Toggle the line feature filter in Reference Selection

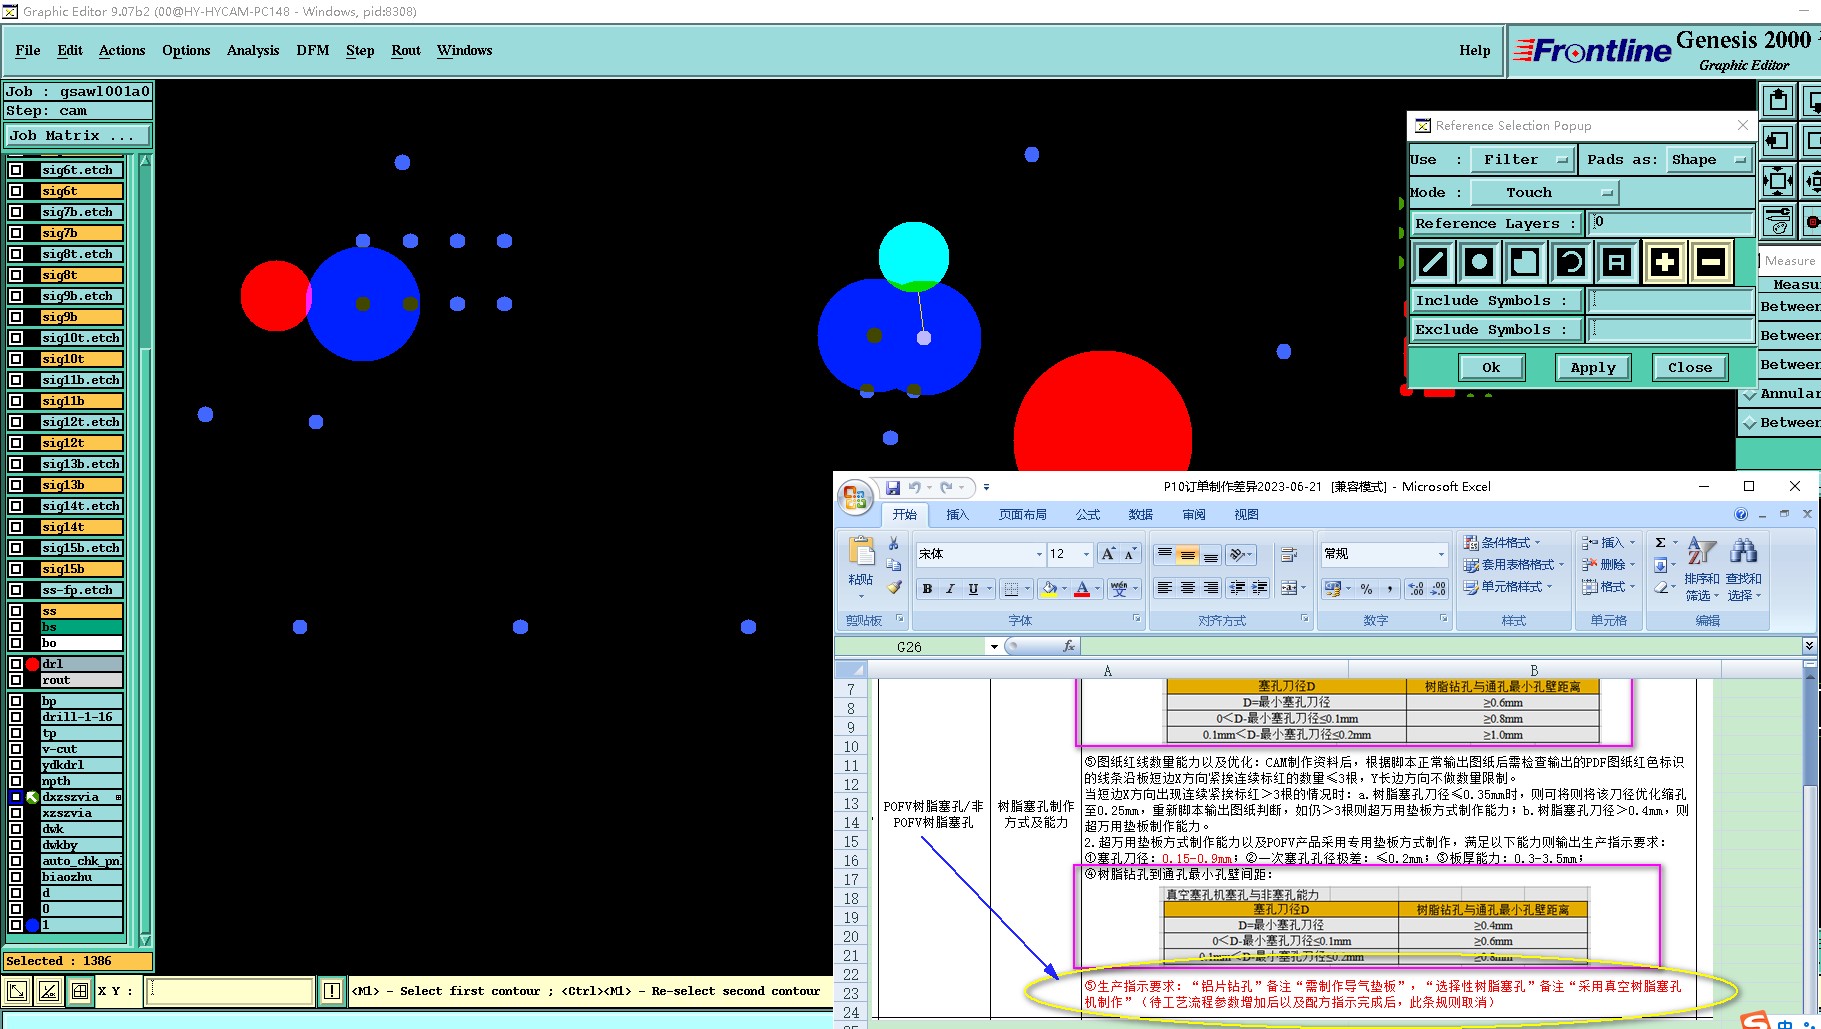pyautogui.click(x=1433, y=262)
